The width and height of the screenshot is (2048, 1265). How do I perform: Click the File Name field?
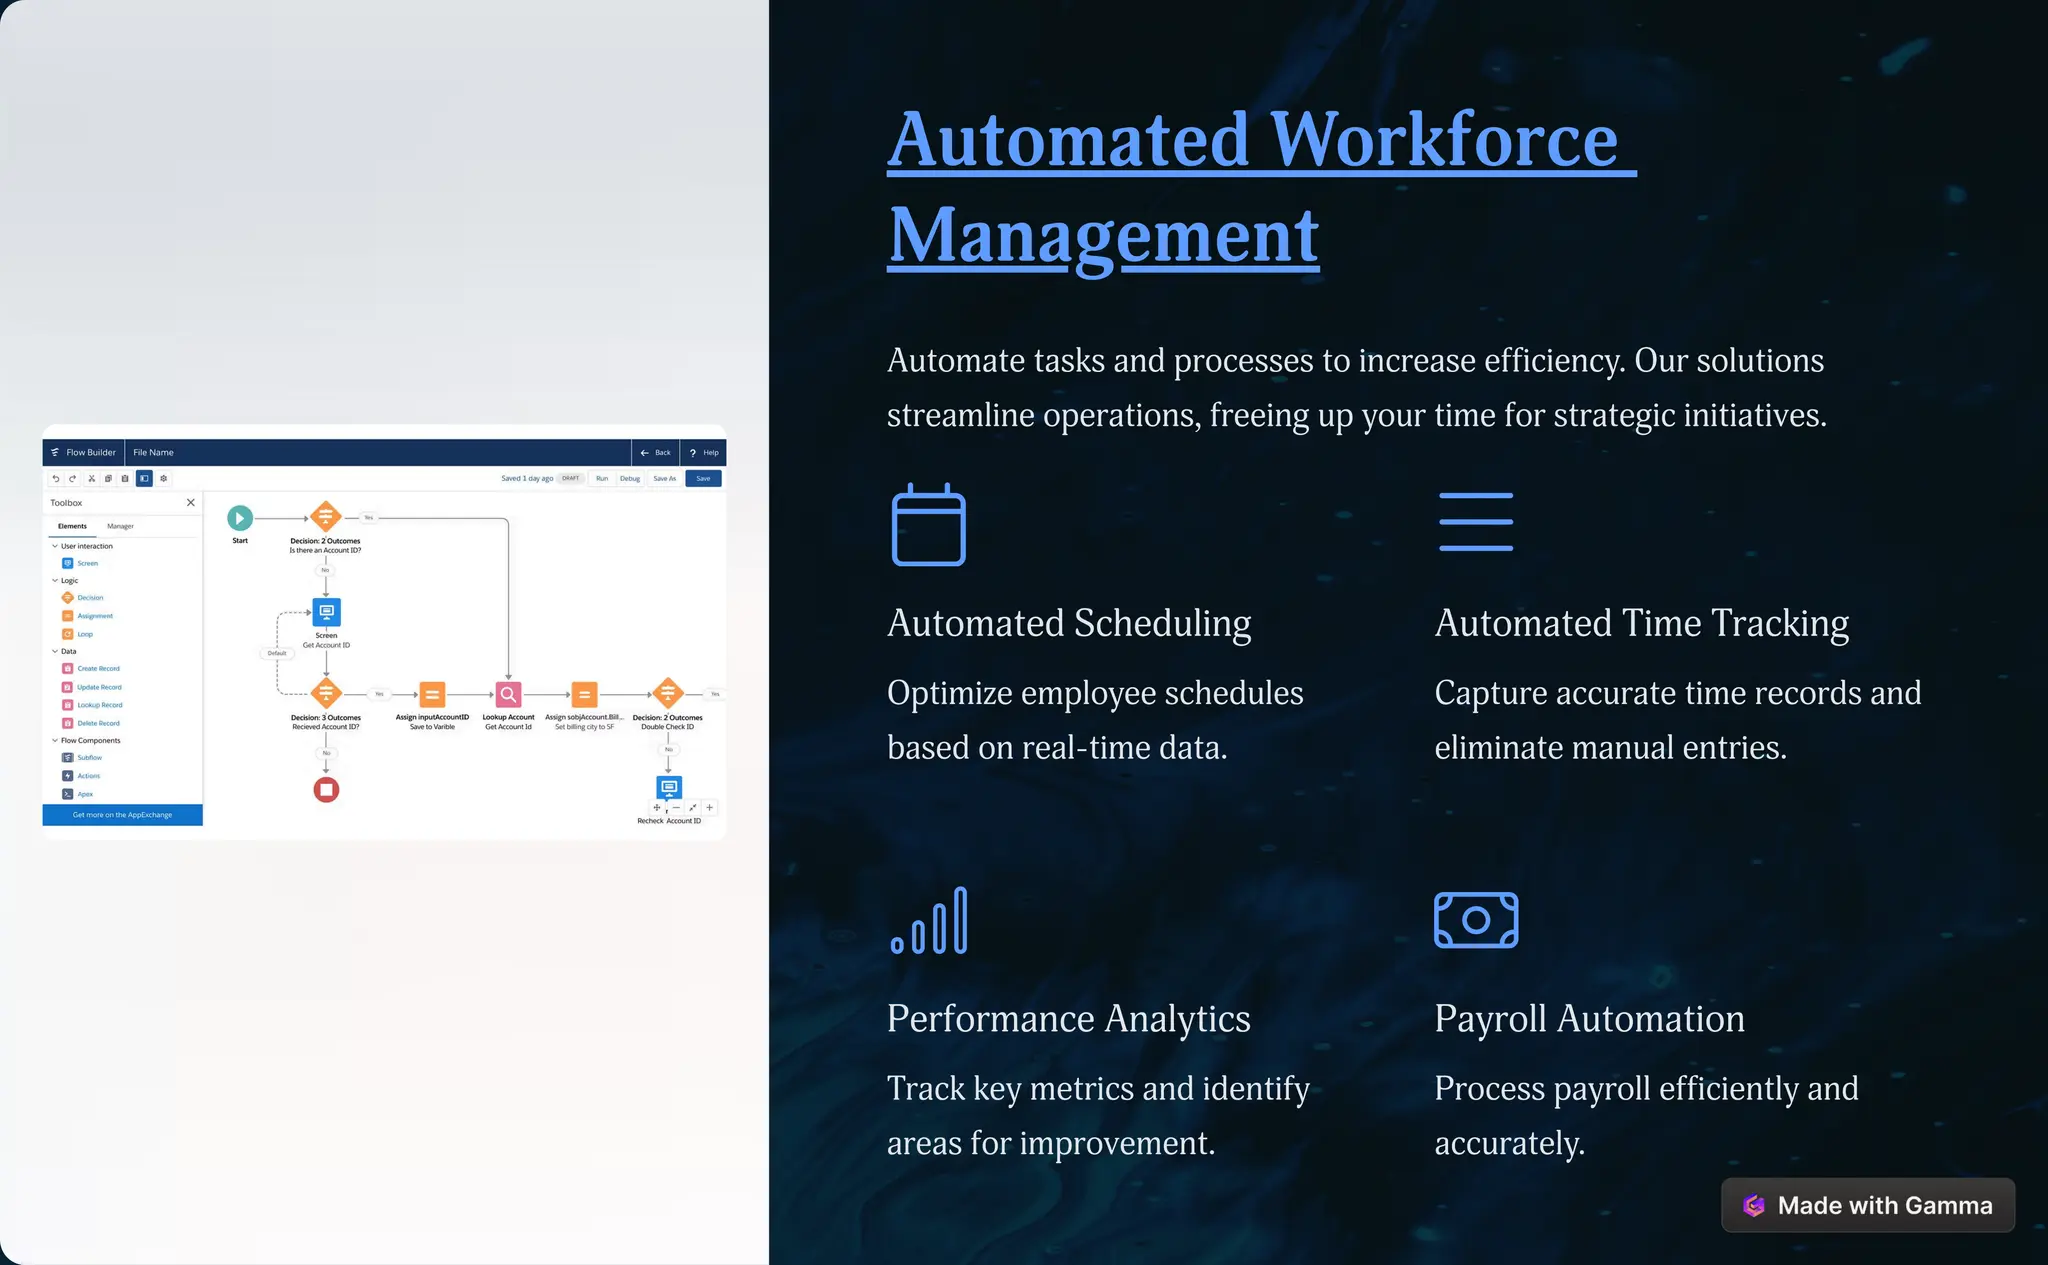pos(153,452)
